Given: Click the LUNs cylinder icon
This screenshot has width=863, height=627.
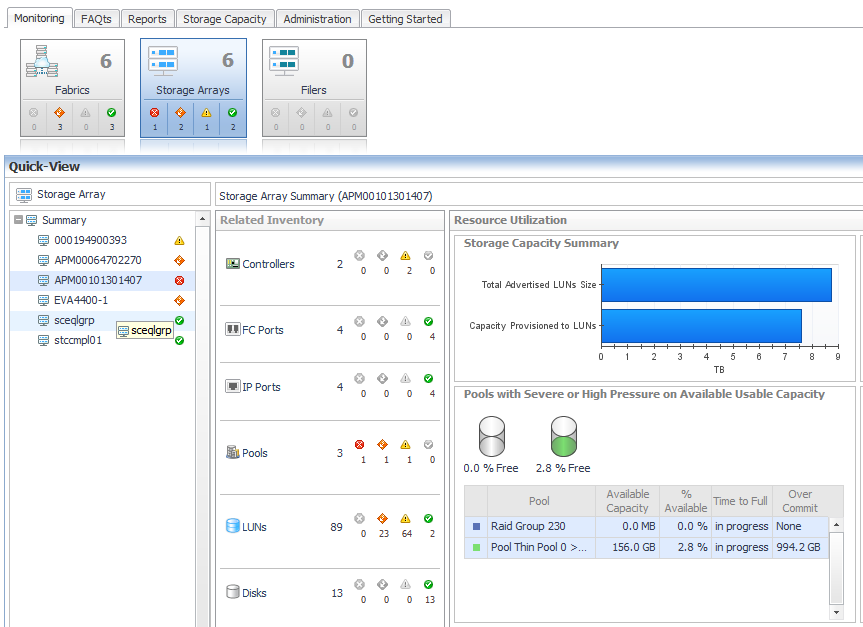Looking at the screenshot, I should pyautogui.click(x=232, y=526).
